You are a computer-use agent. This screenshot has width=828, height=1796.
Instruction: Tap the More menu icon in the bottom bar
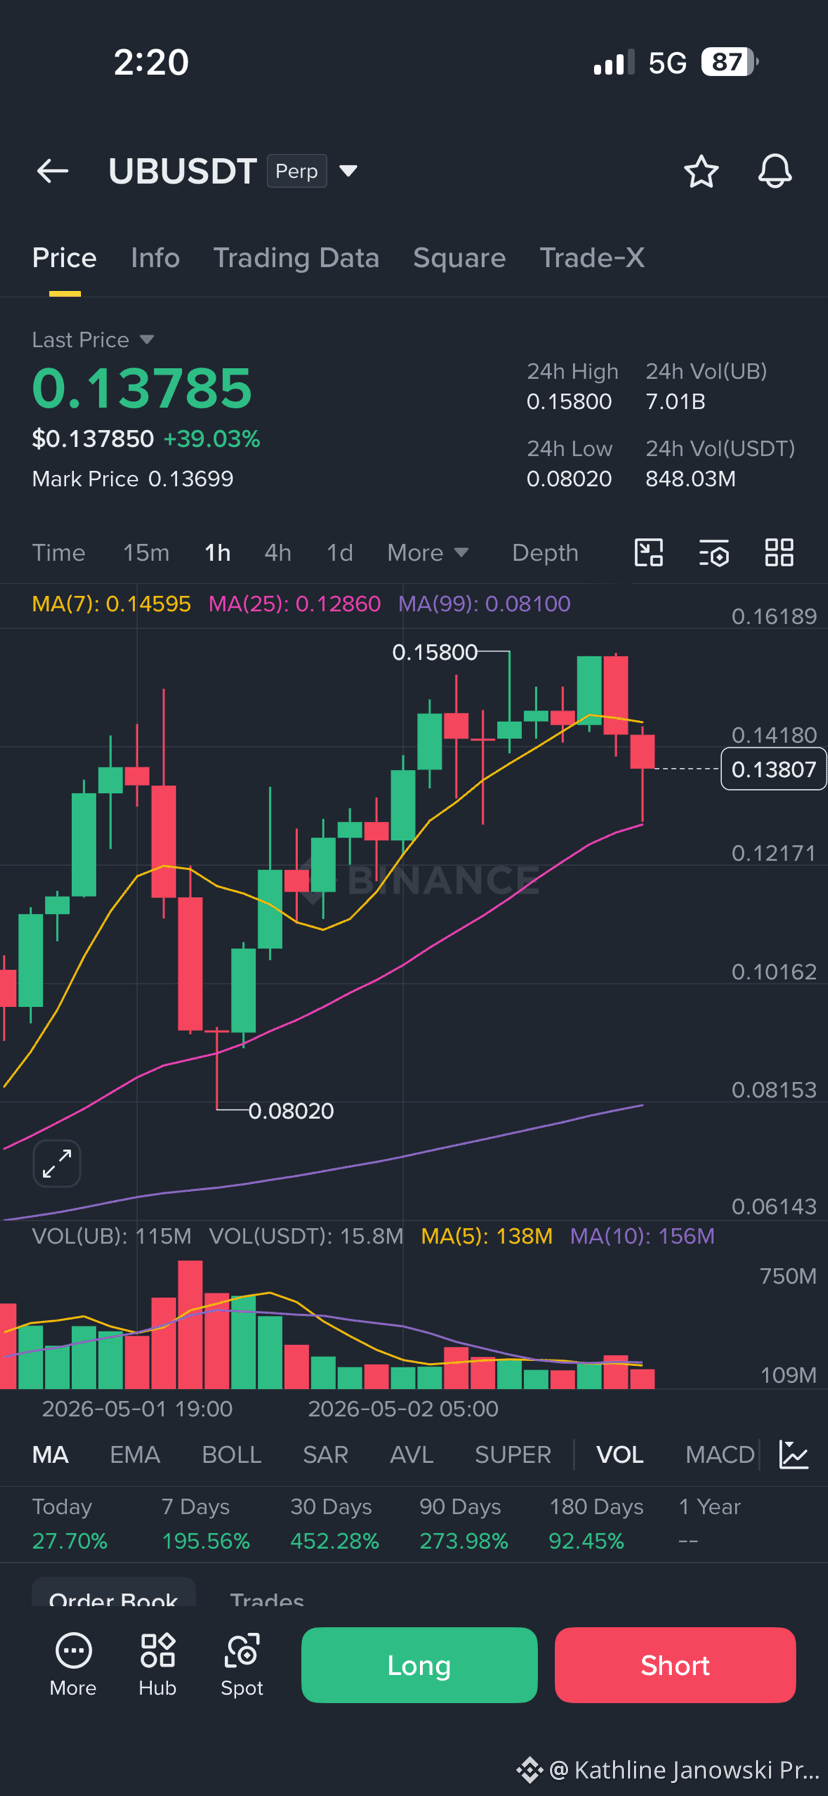coord(73,1665)
